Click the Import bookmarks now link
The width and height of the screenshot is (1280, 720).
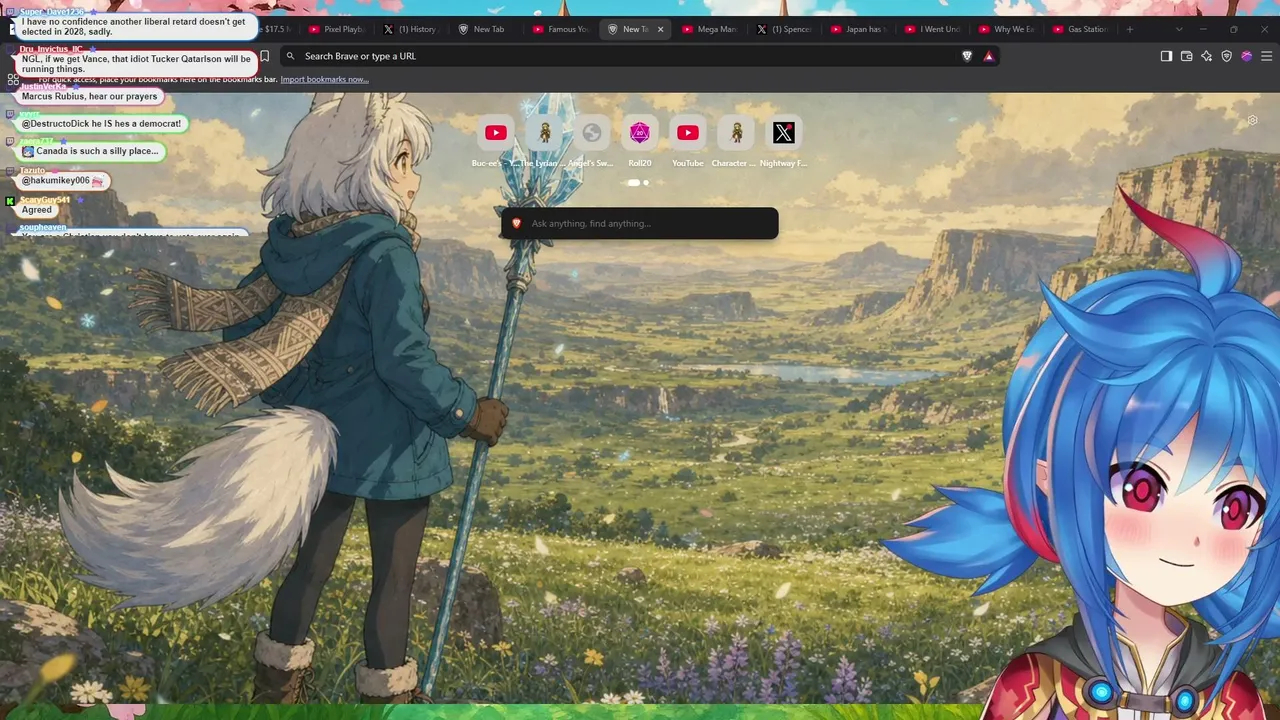pyautogui.click(x=324, y=79)
